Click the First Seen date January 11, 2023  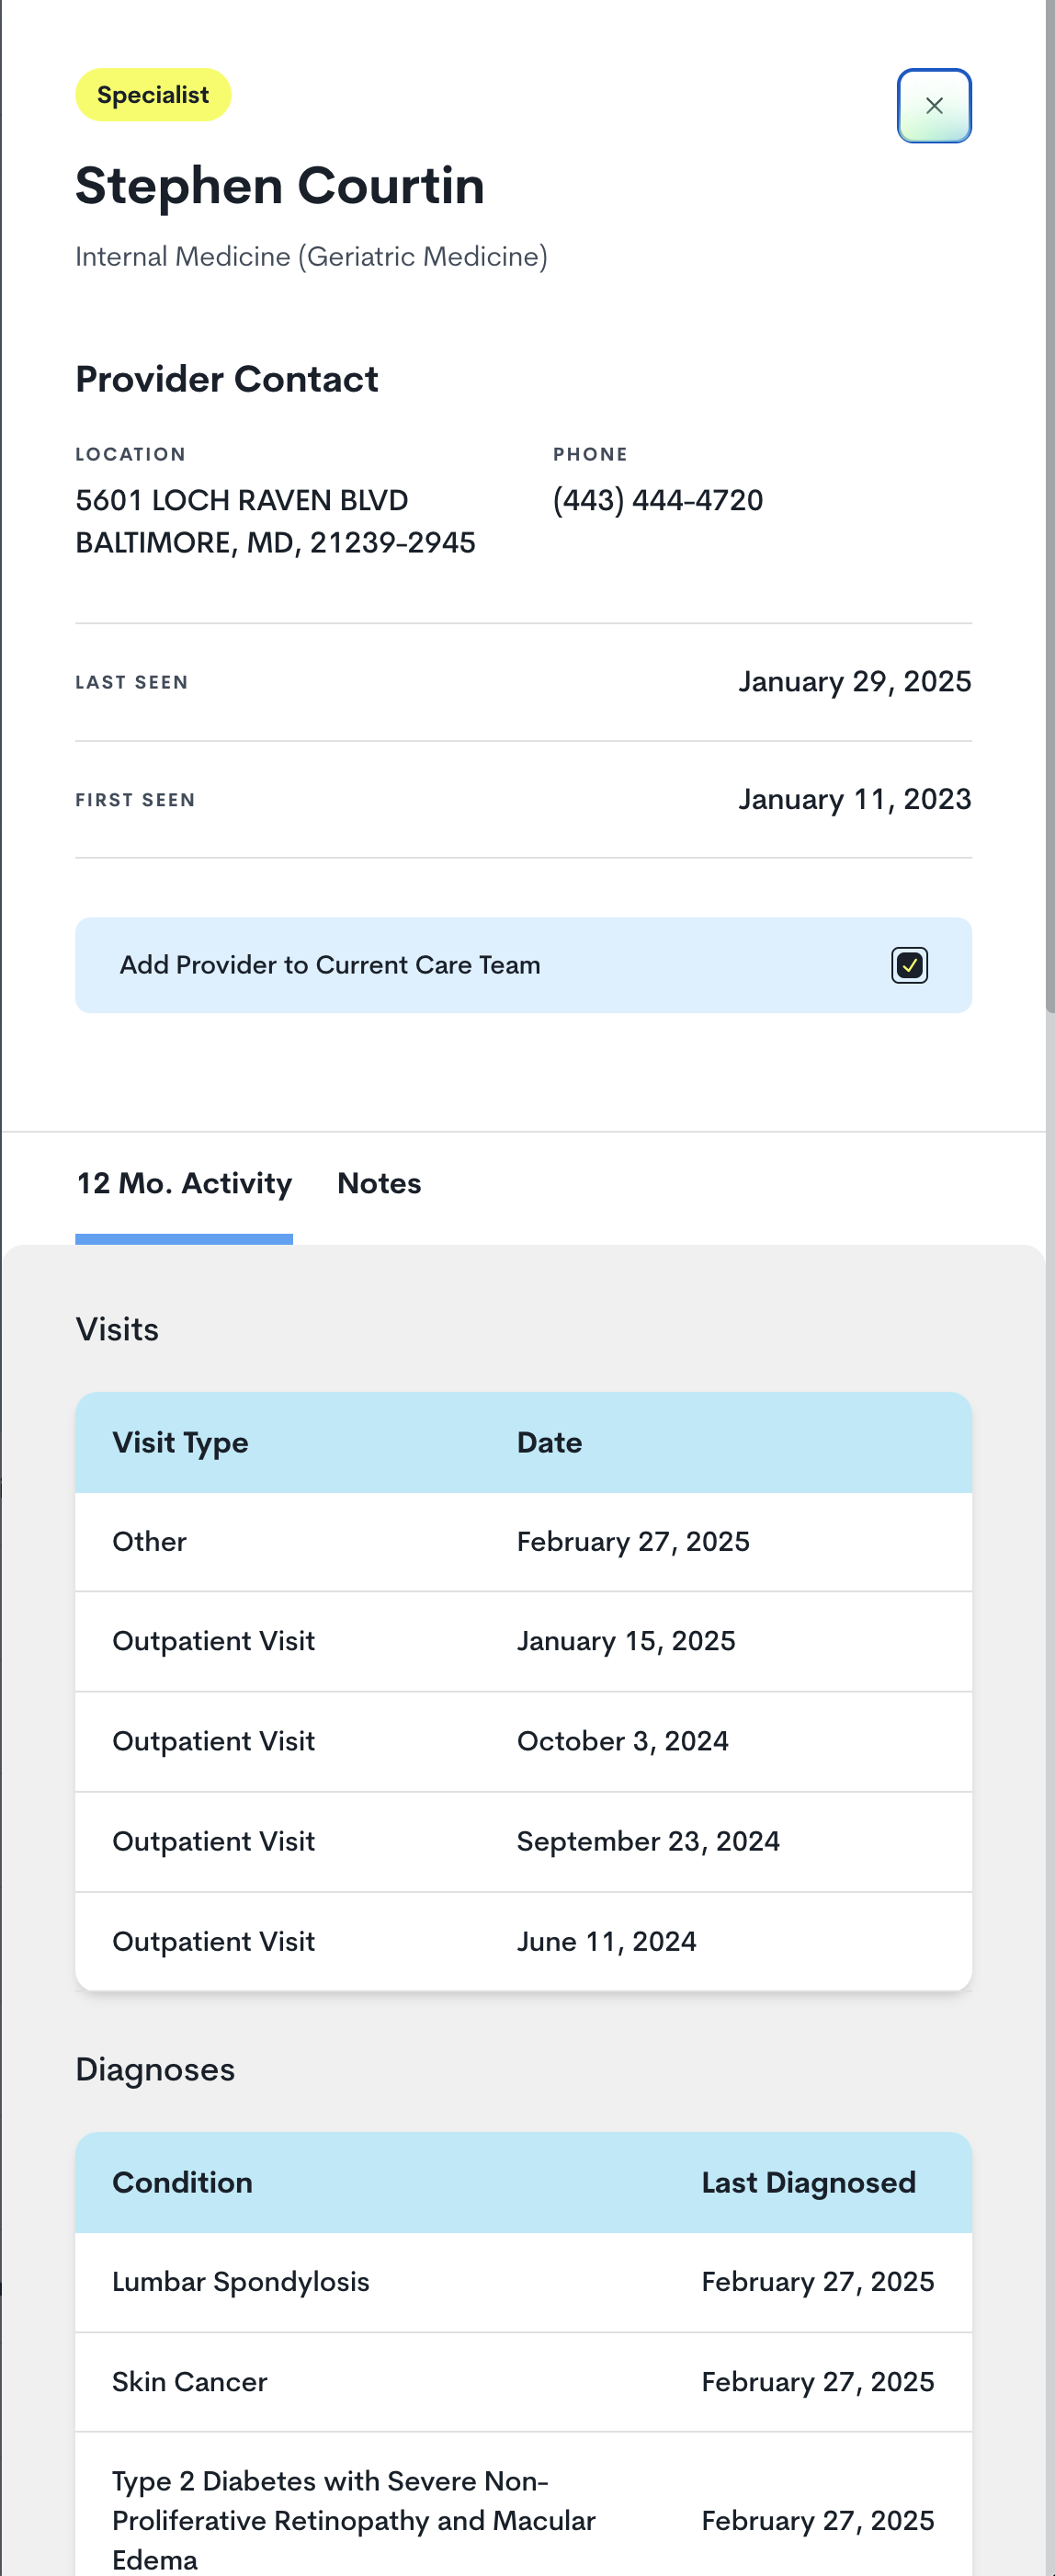[853, 799]
